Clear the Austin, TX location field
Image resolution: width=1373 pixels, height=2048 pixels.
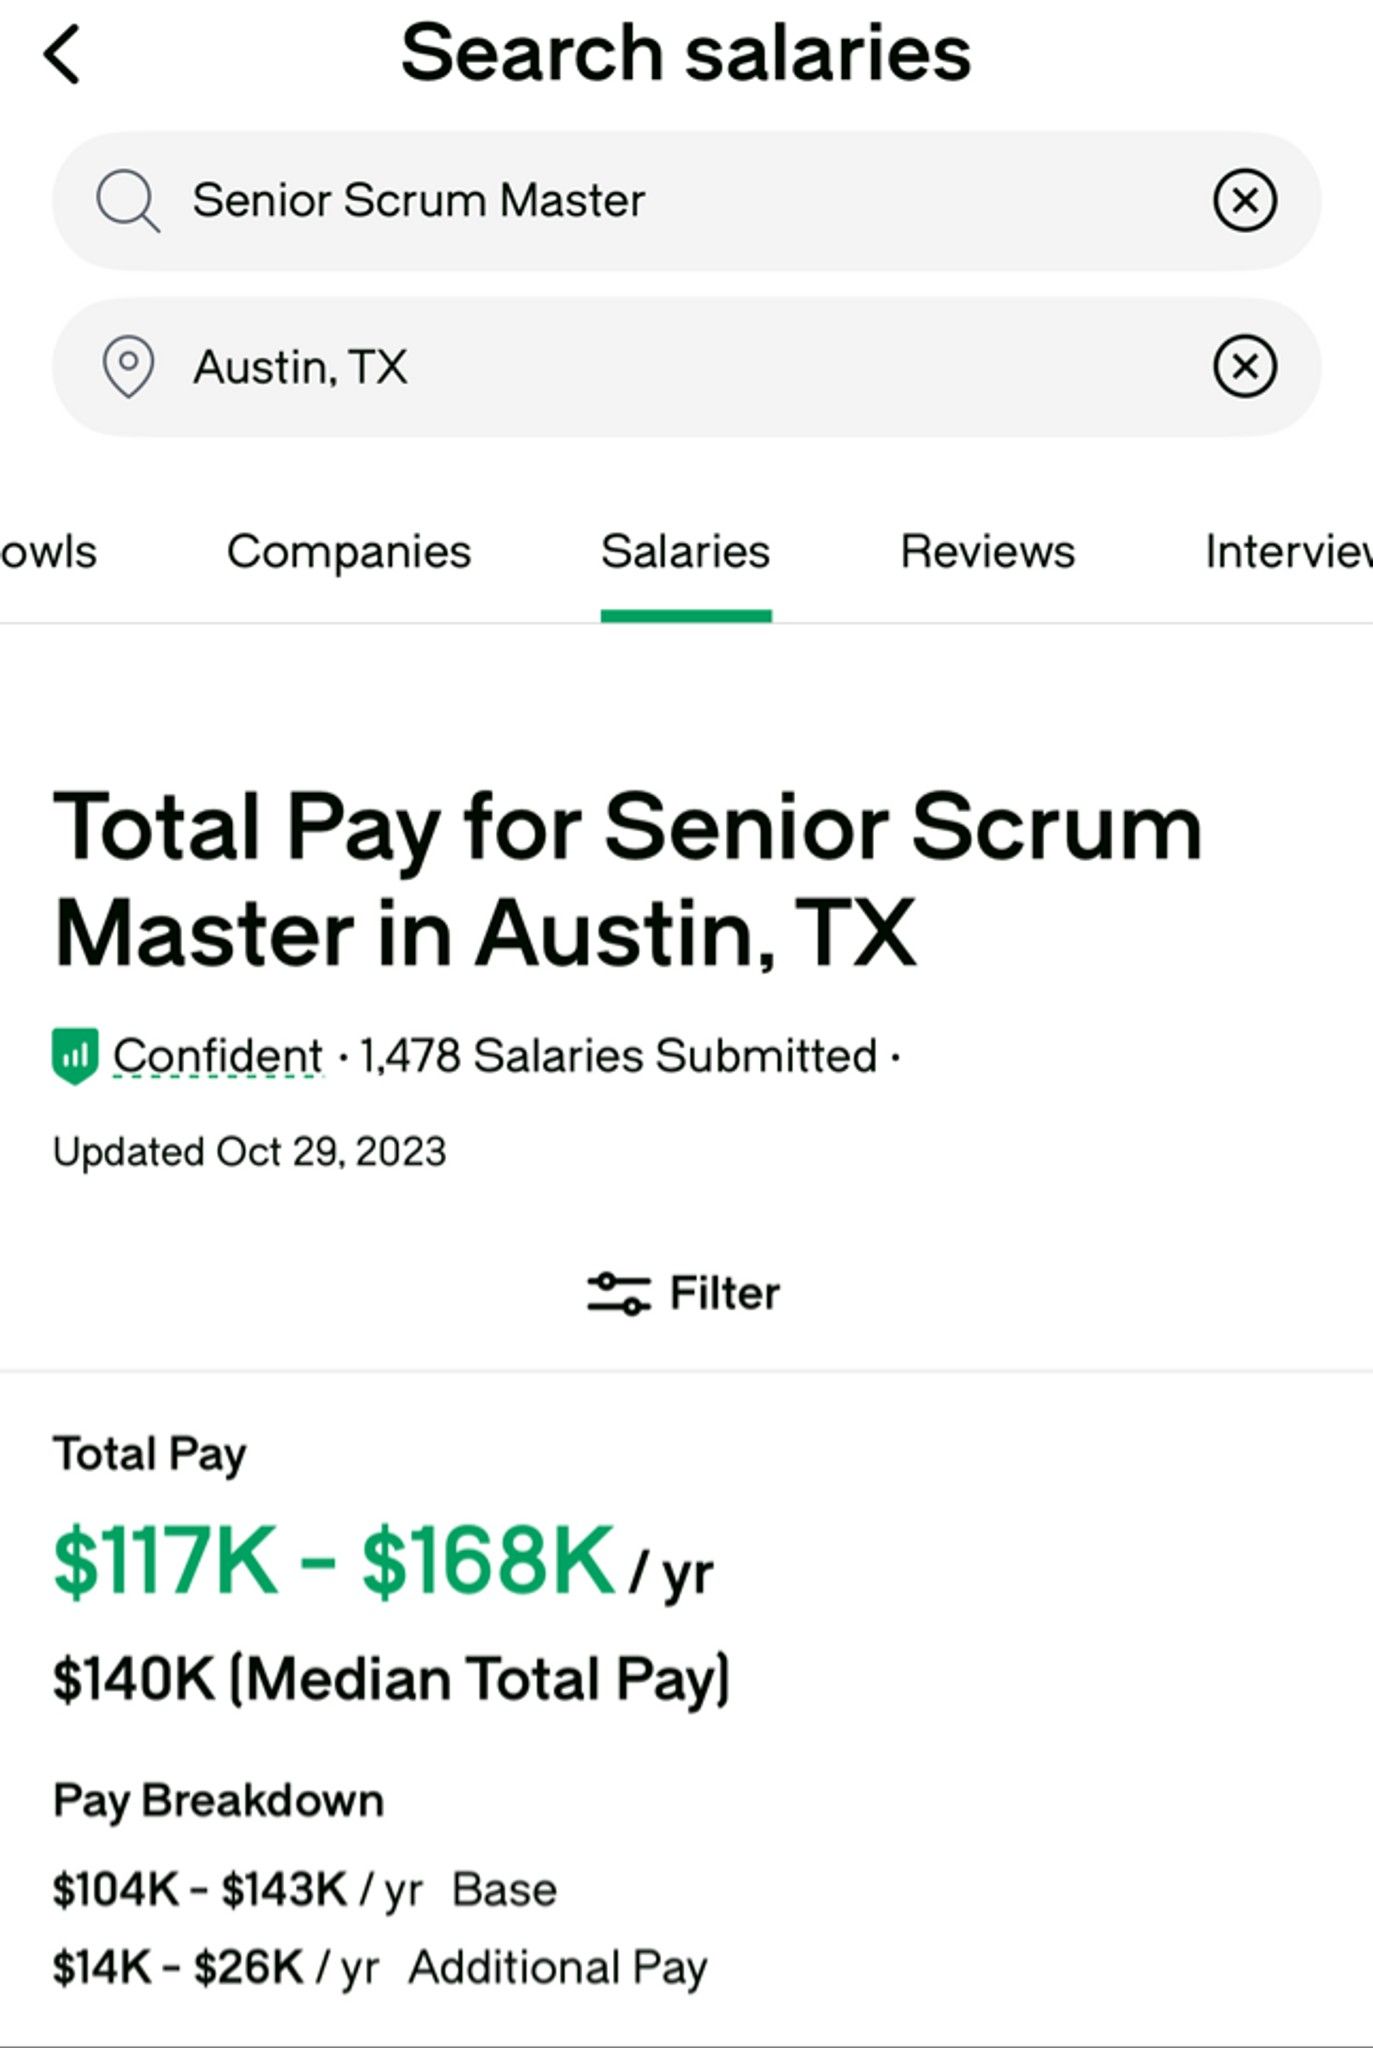(x=1244, y=366)
